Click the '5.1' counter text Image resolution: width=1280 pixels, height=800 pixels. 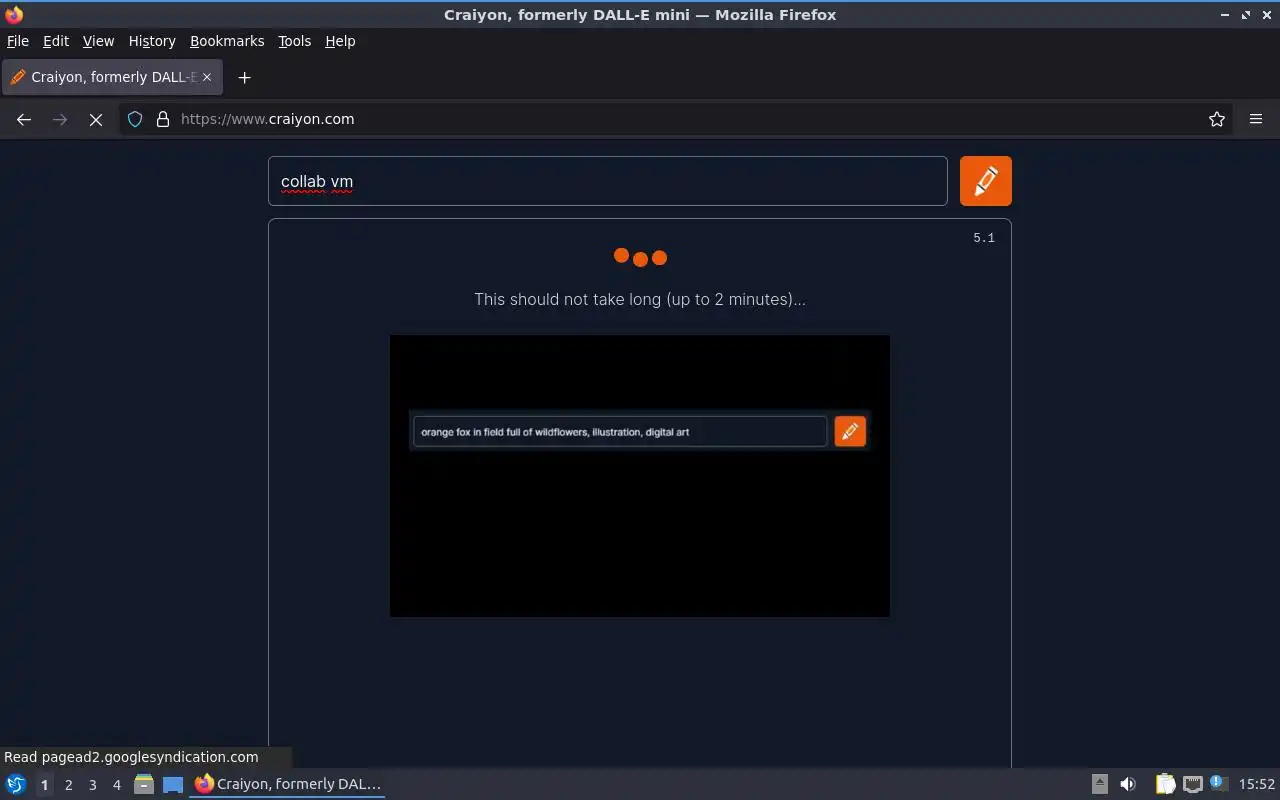[984, 238]
